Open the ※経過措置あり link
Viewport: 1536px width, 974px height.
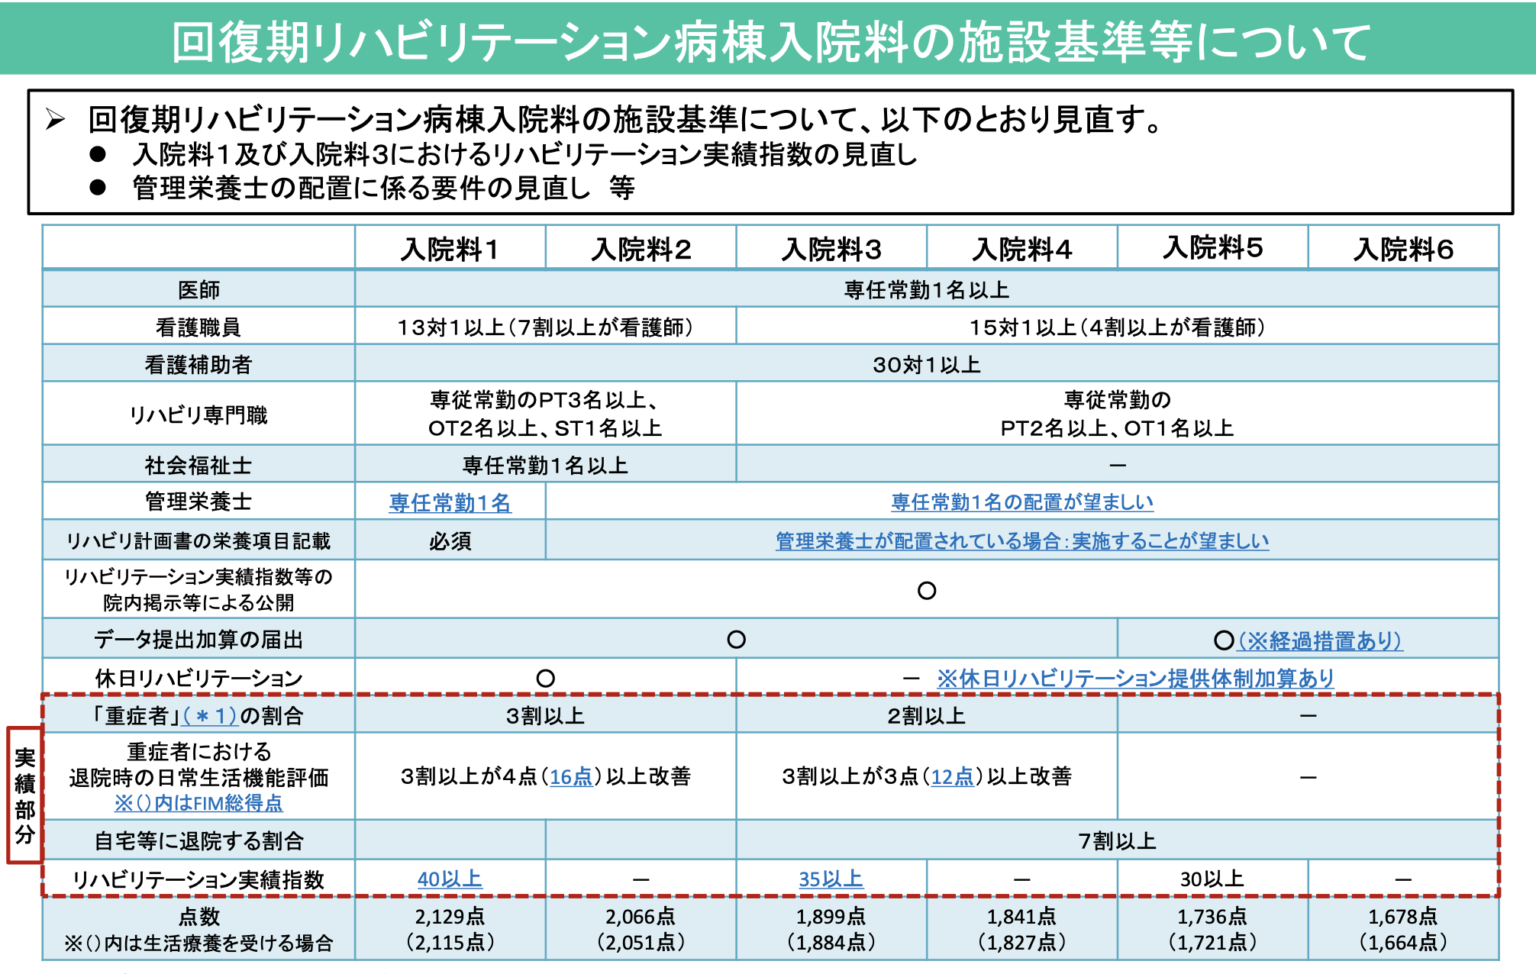coord(1320,640)
